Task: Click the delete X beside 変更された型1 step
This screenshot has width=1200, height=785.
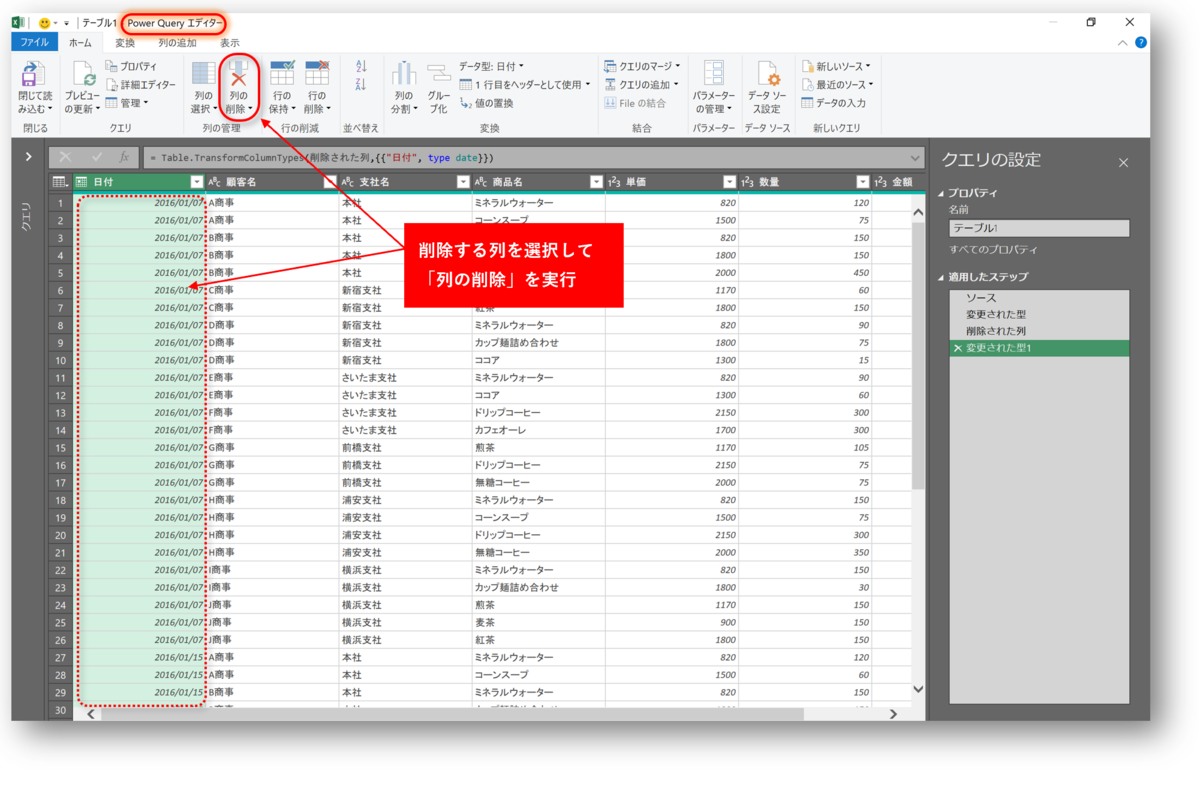Action: tap(958, 348)
